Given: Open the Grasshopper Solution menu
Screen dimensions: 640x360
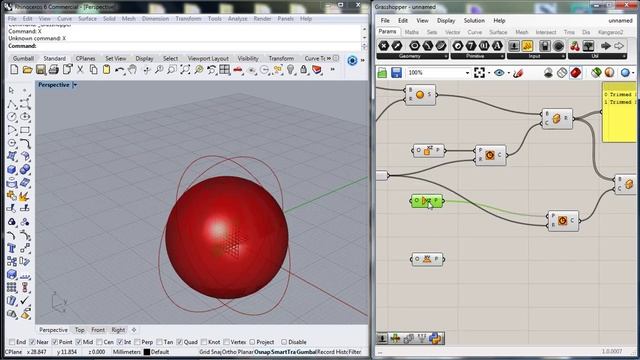Looking at the screenshot, I should point(474,20).
